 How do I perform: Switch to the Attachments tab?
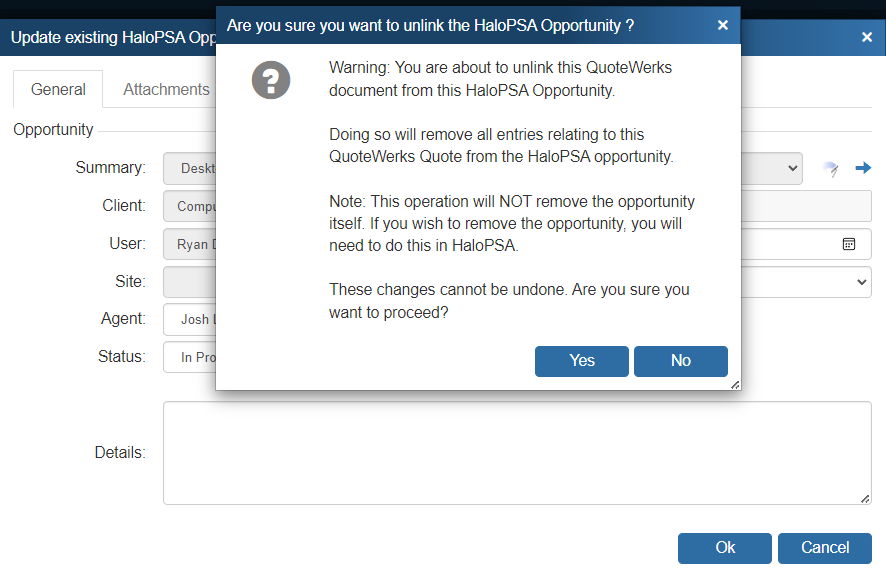pyautogui.click(x=166, y=89)
